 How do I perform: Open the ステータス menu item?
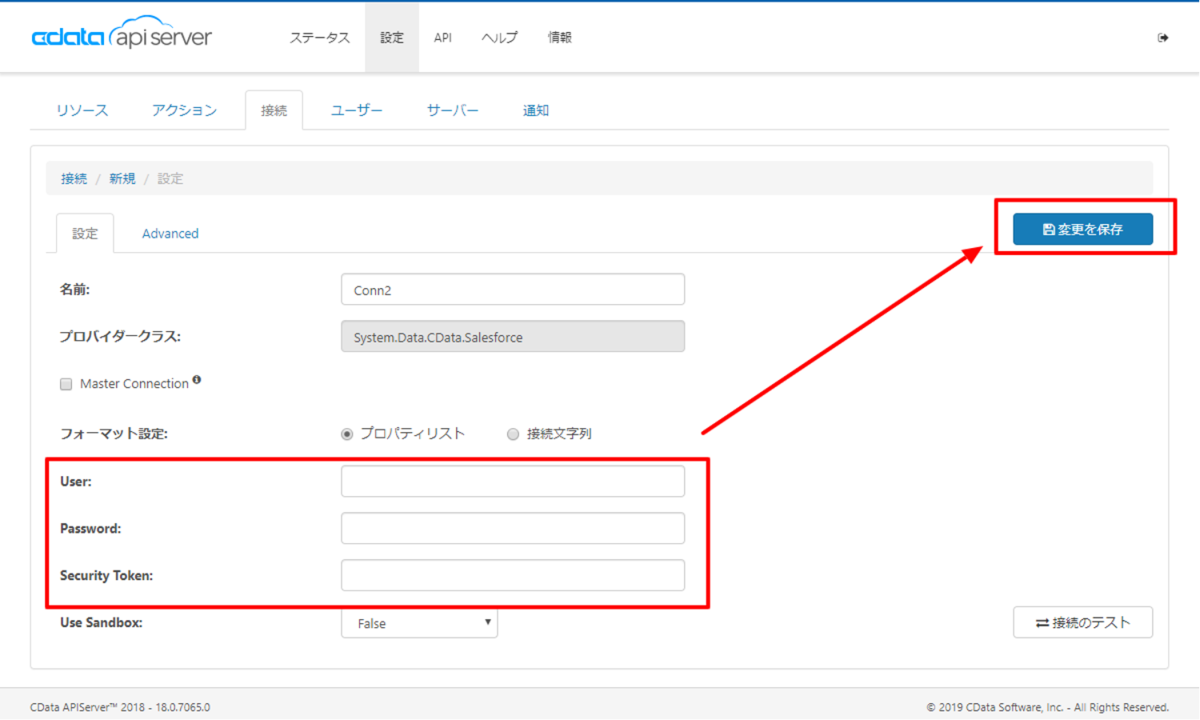pyautogui.click(x=320, y=38)
